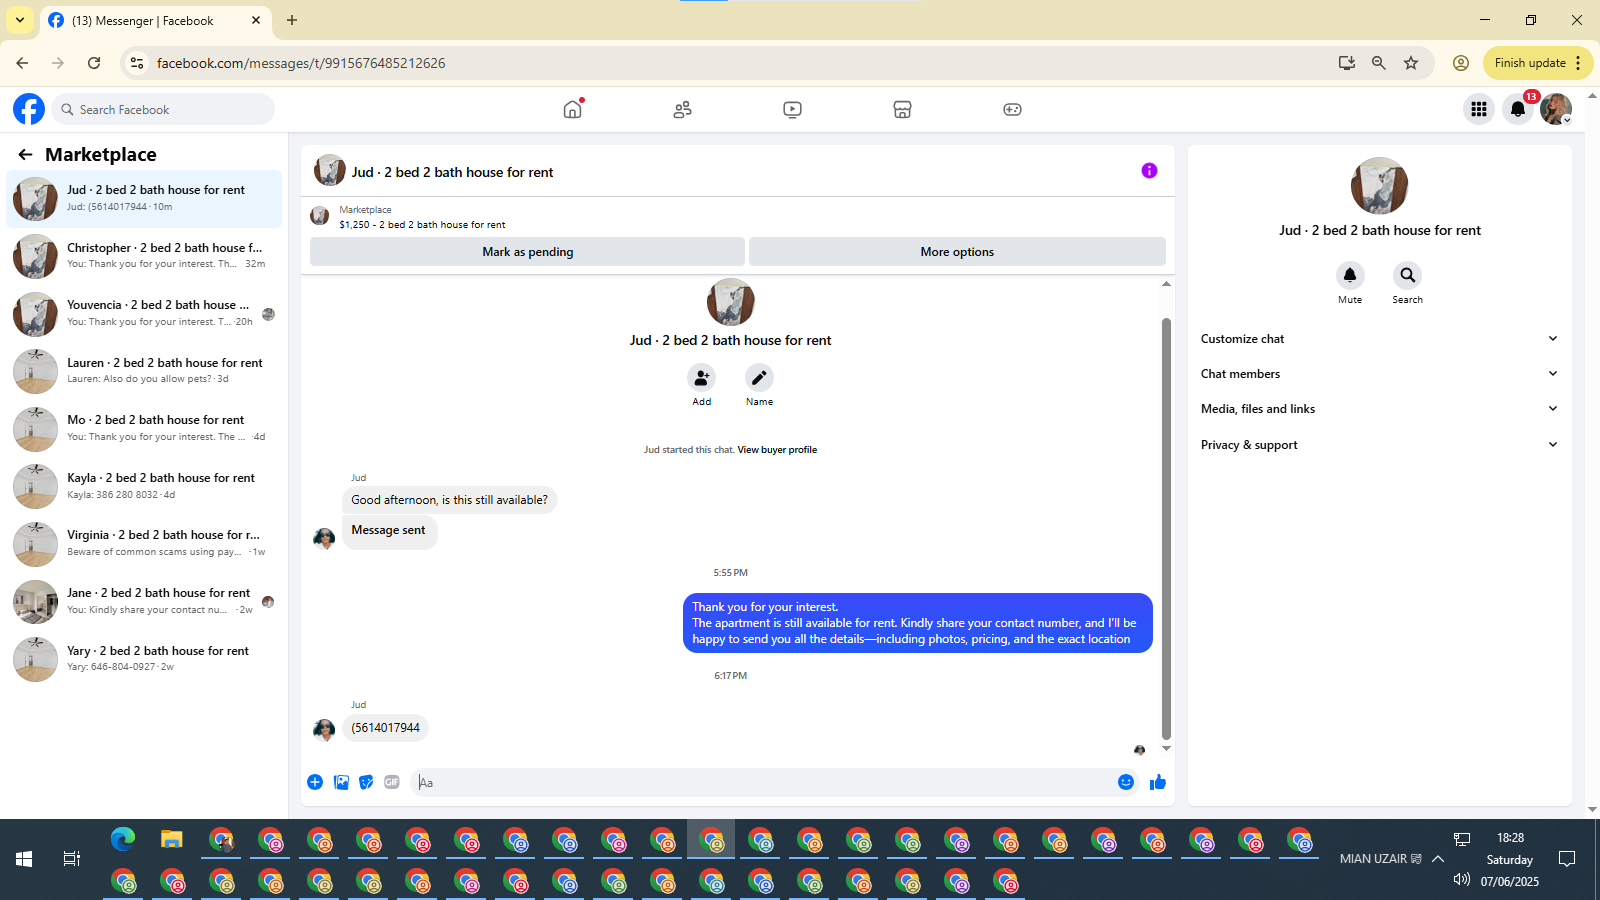Search in conversation magnifier icon

pyautogui.click(x=1407, y=275)
